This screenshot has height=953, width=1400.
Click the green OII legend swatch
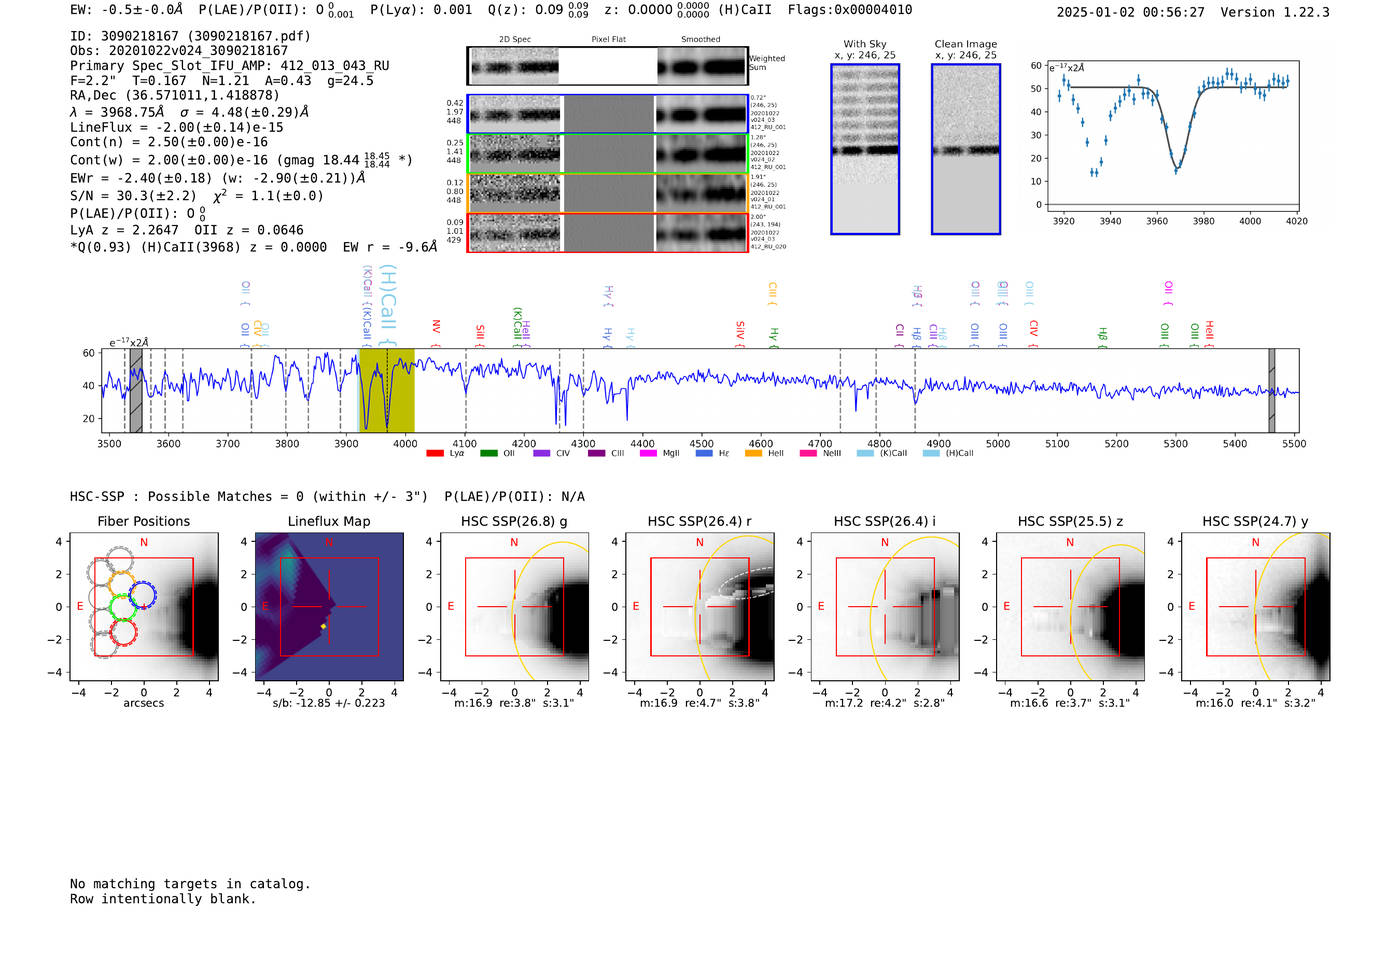pos(489,453)
